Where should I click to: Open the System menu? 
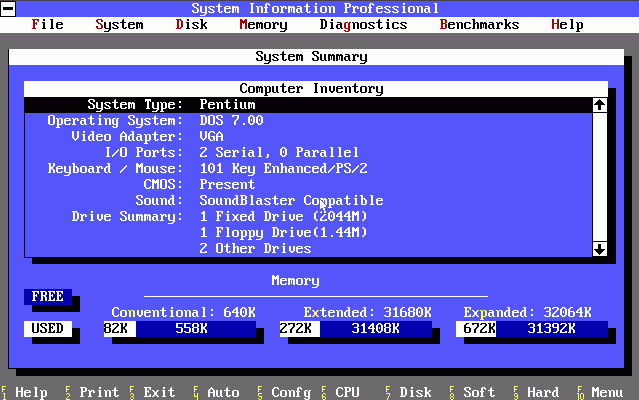point(119,24)
